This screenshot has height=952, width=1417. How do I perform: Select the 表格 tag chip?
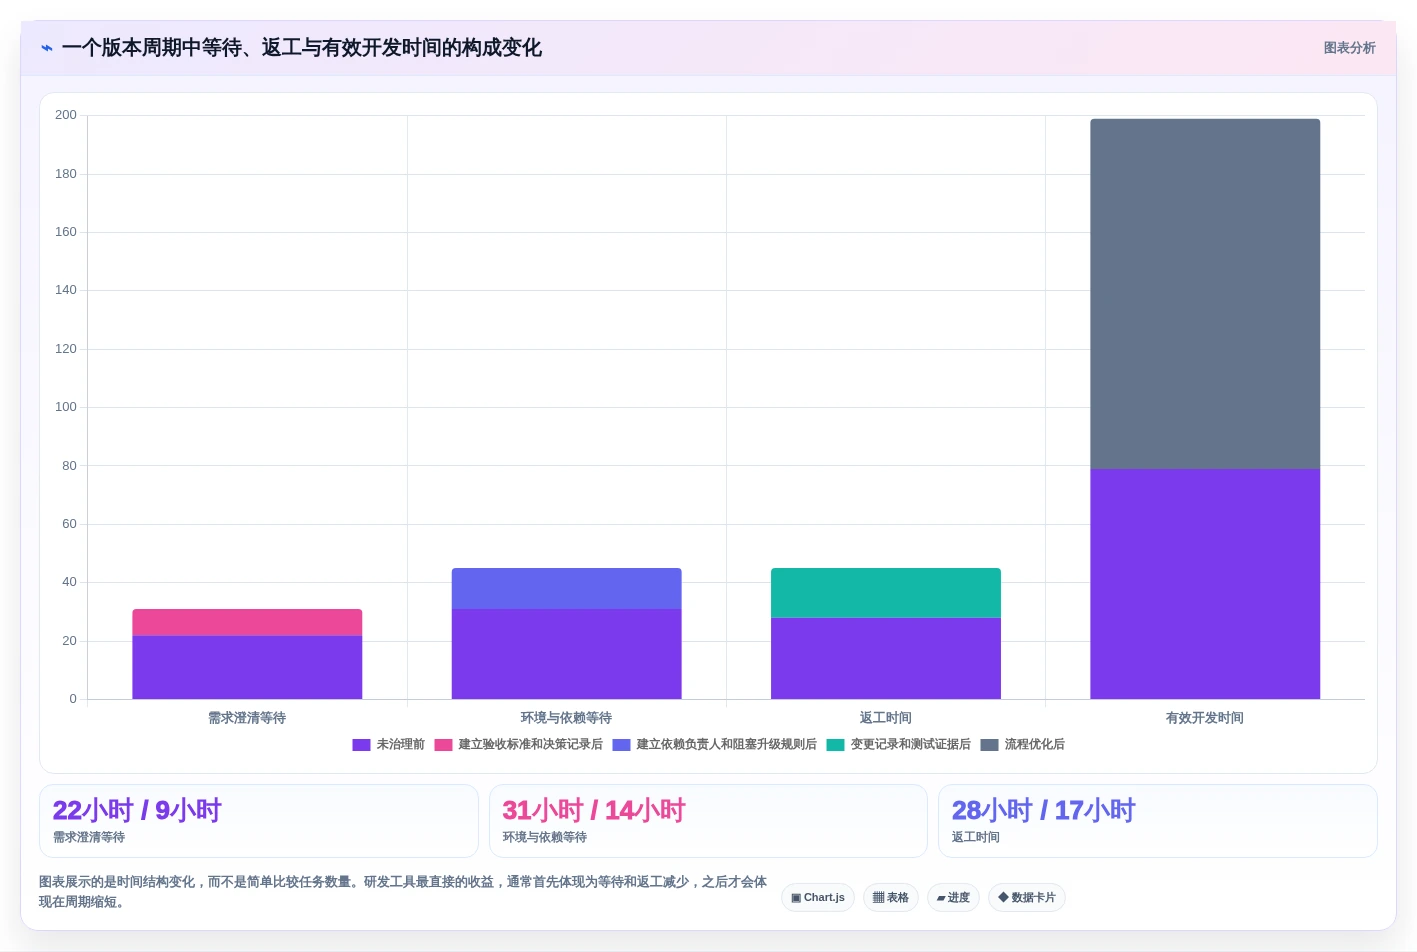click(x=891, y=897)
